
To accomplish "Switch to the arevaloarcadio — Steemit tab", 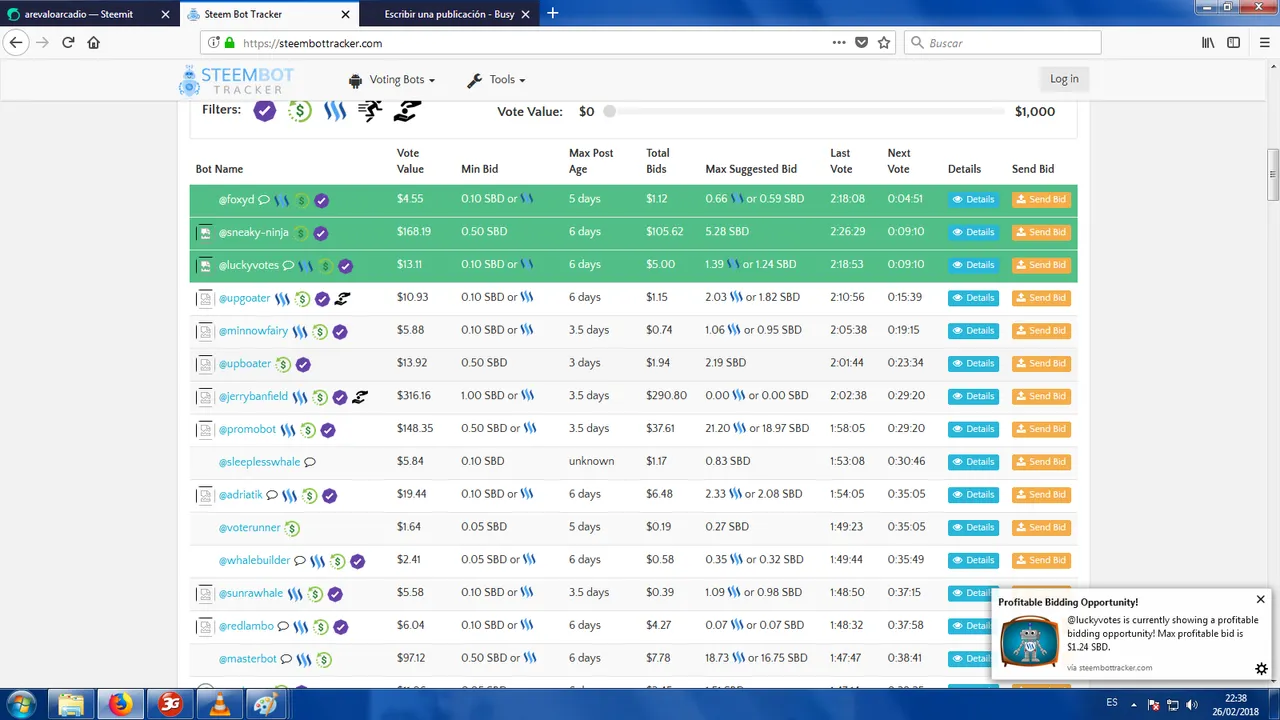I will 90,14.
